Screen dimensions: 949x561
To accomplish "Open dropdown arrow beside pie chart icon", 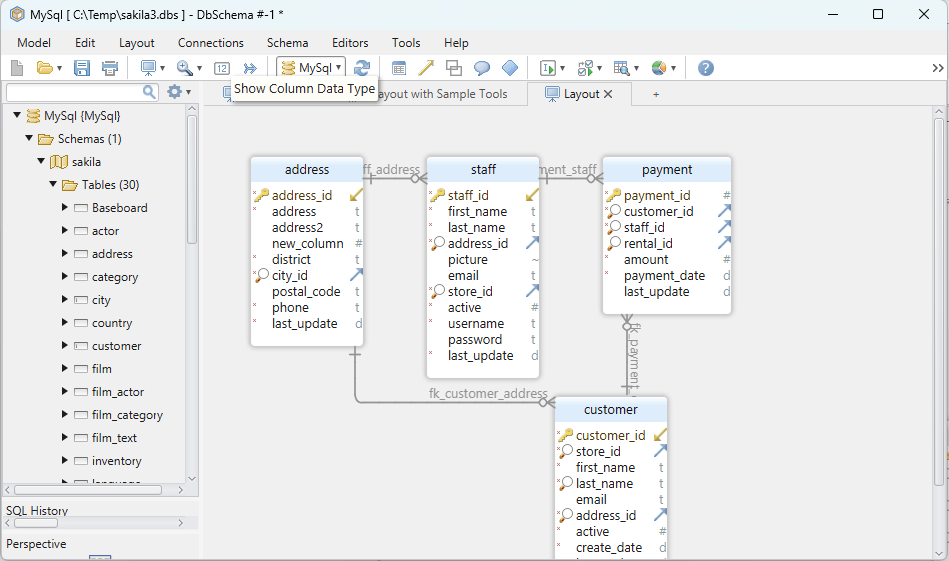I will pyautogui.click(x=673, y=68).
